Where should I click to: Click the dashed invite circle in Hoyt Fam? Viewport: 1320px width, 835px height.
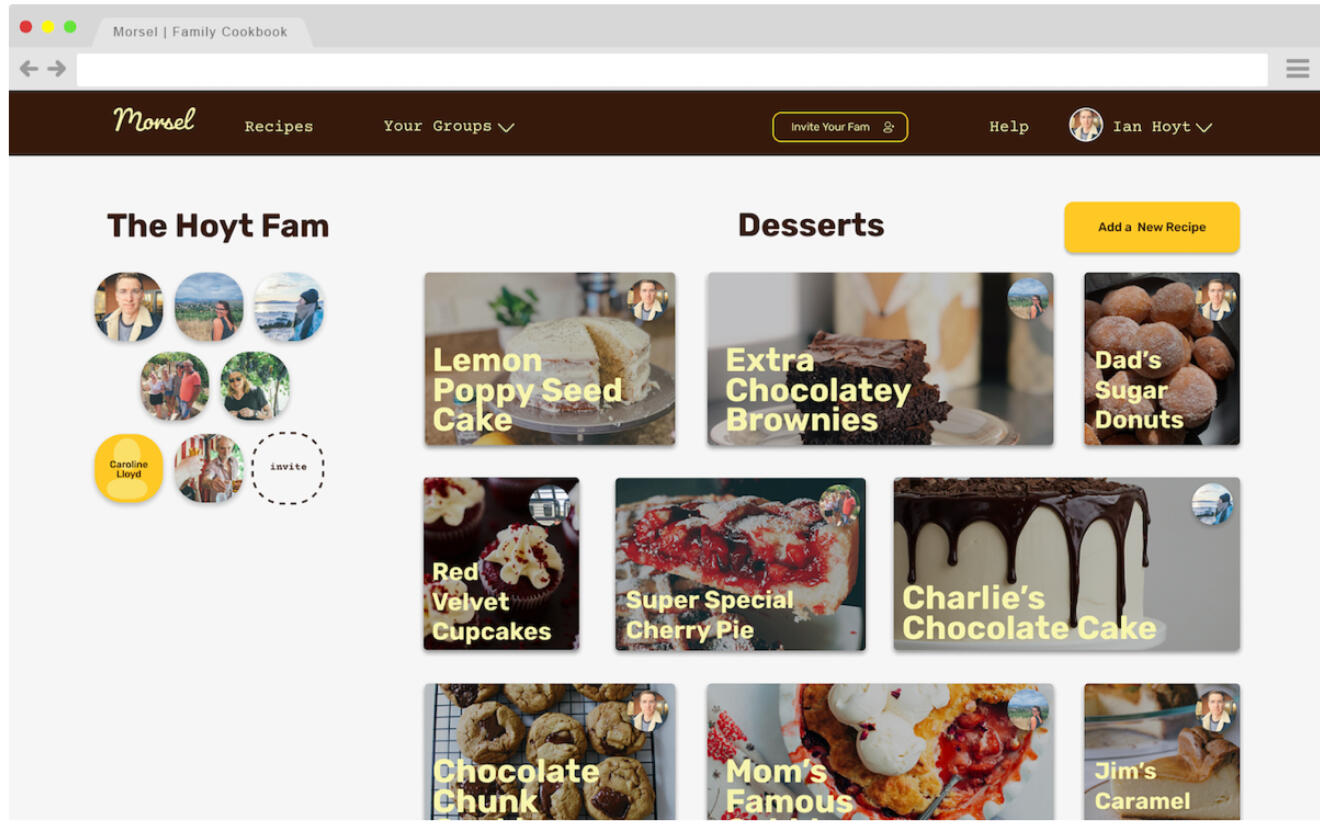pos(288,467)
